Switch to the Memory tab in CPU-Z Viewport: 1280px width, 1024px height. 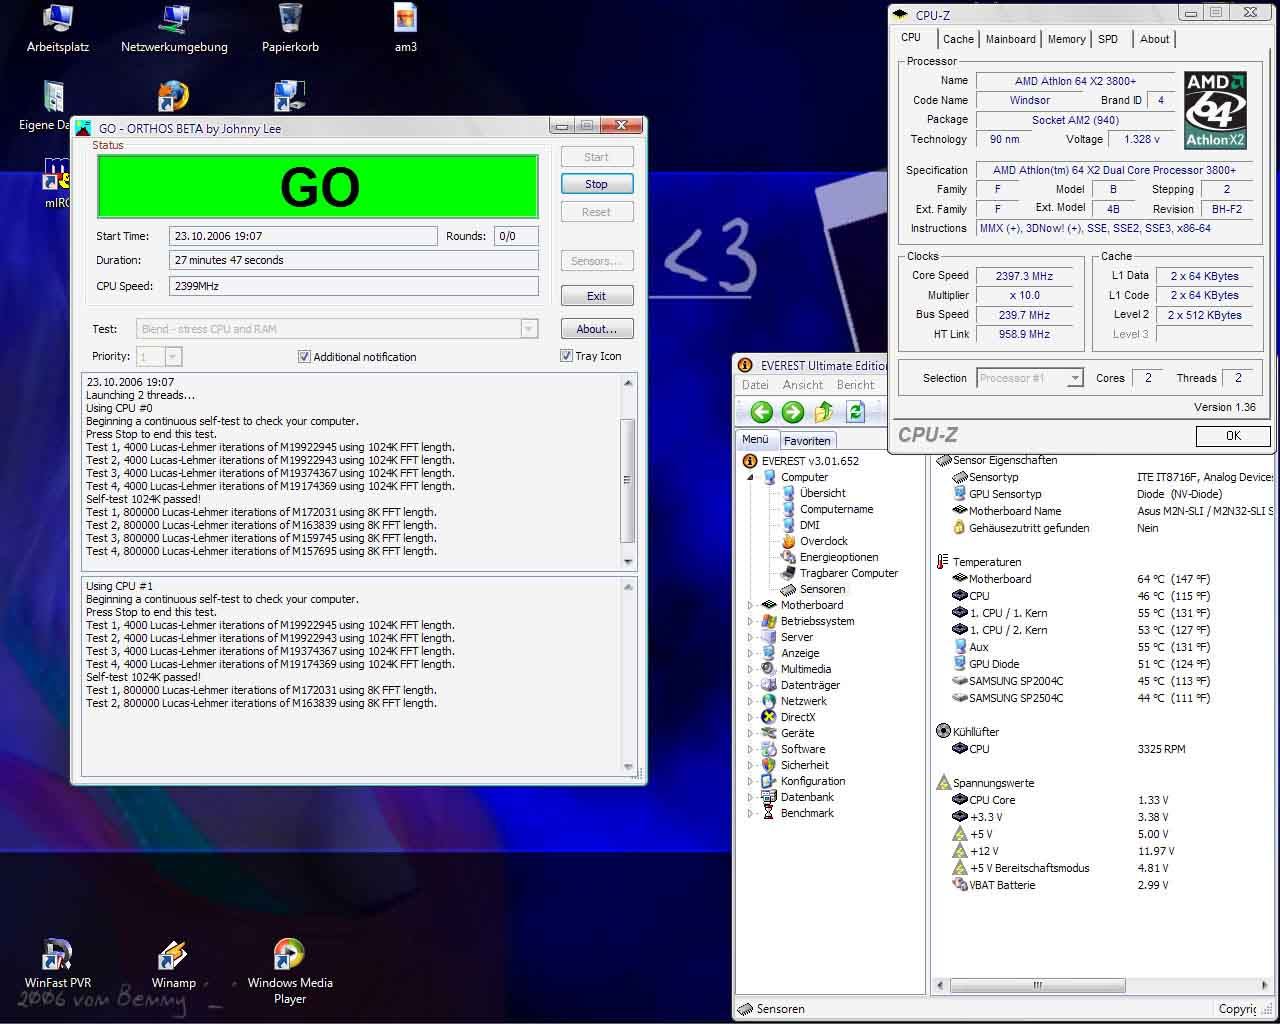1066,39
